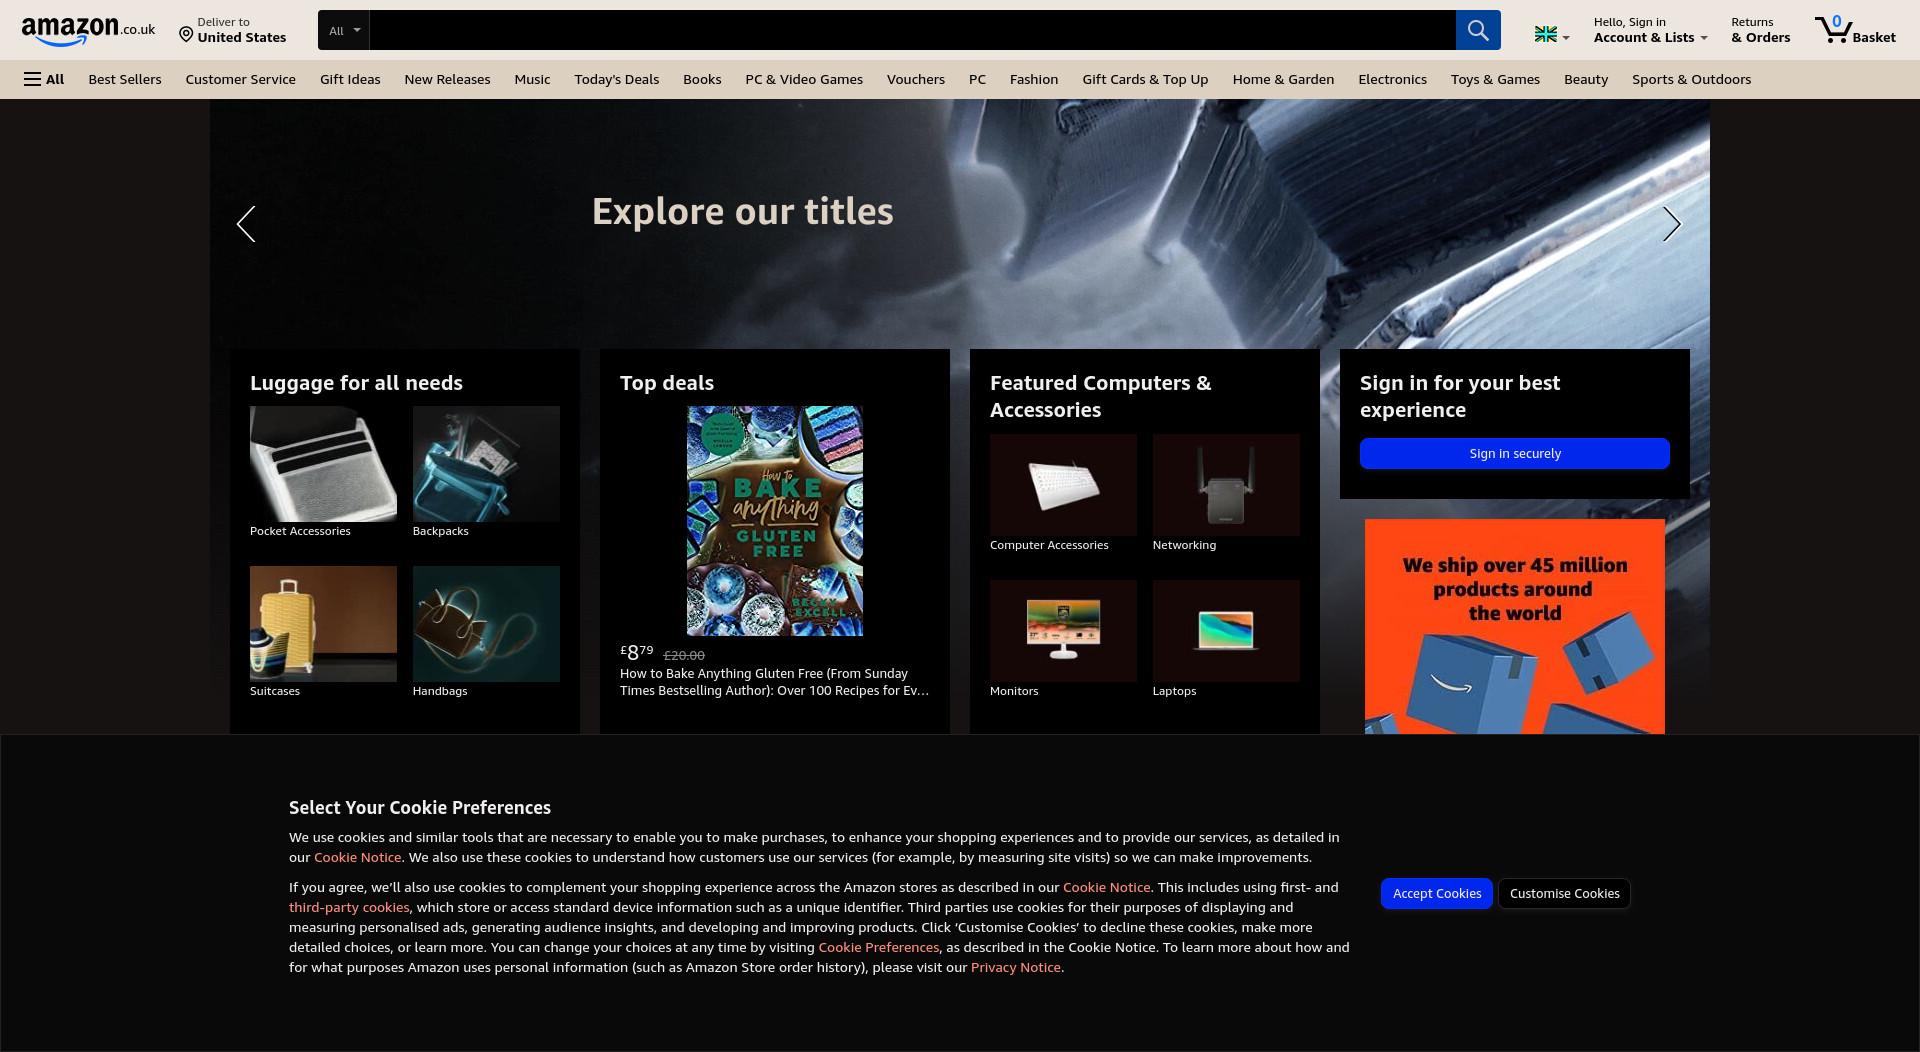Open the Bake Anything Gluten Free cover
Screen dimensions: 1920x1052
[775, 521]
